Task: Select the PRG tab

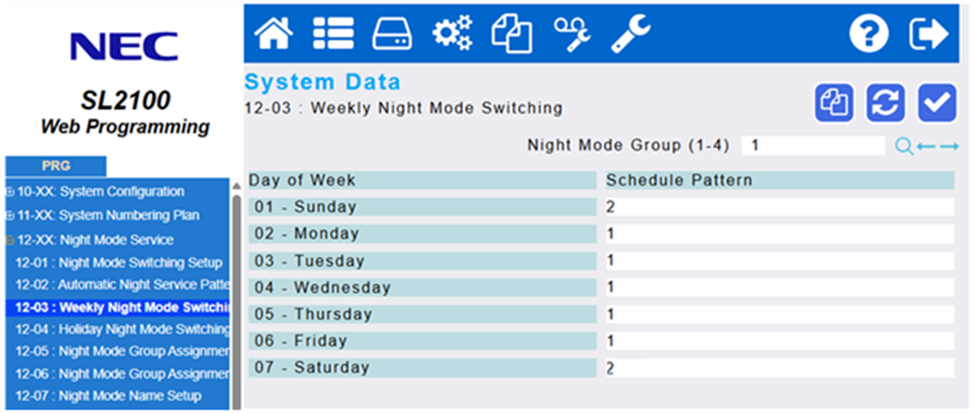Action: tap(55, 166)
